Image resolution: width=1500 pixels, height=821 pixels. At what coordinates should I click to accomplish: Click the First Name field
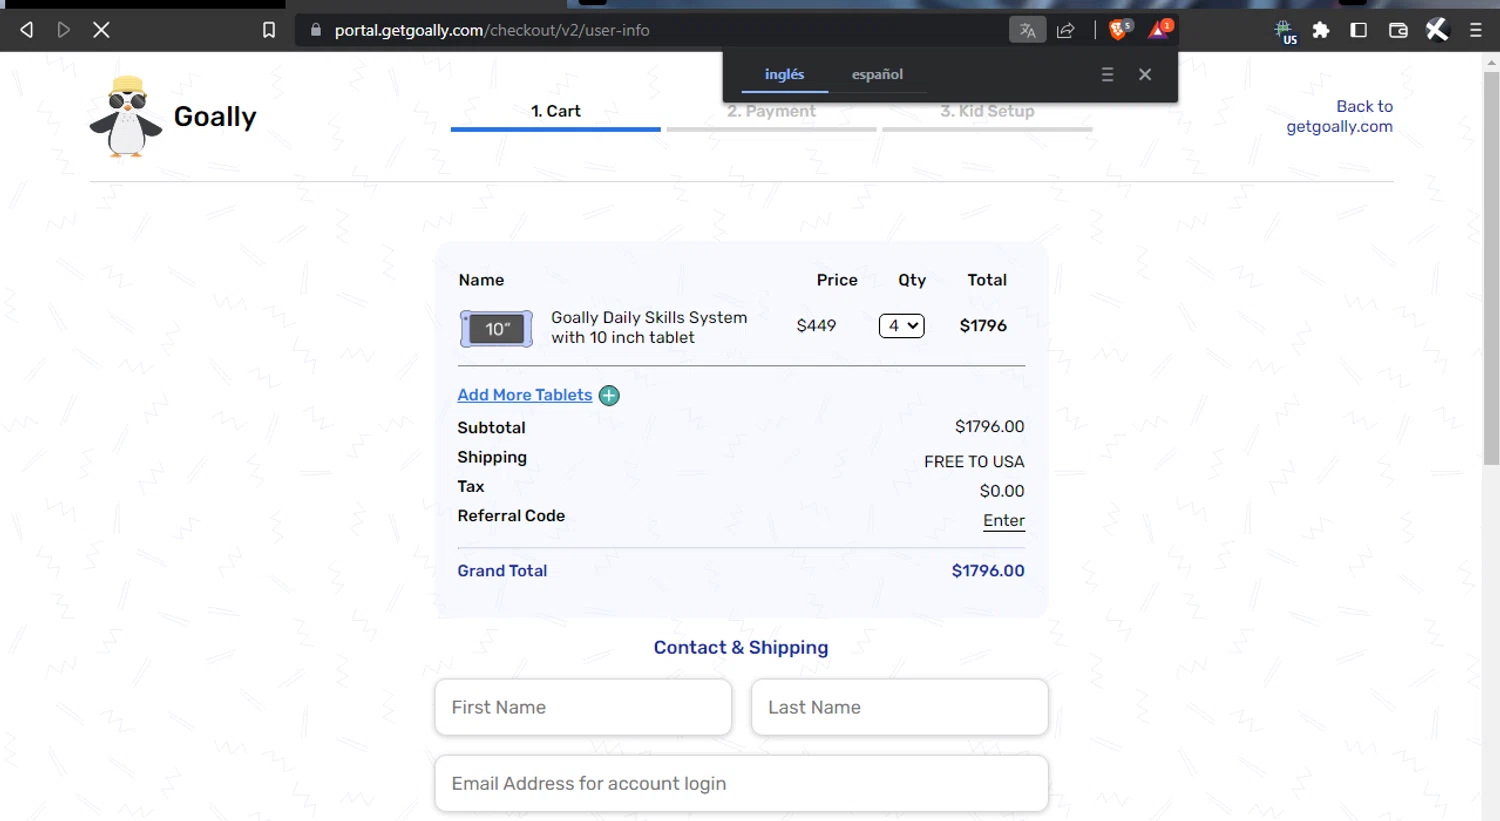click(x=583, y=707)
